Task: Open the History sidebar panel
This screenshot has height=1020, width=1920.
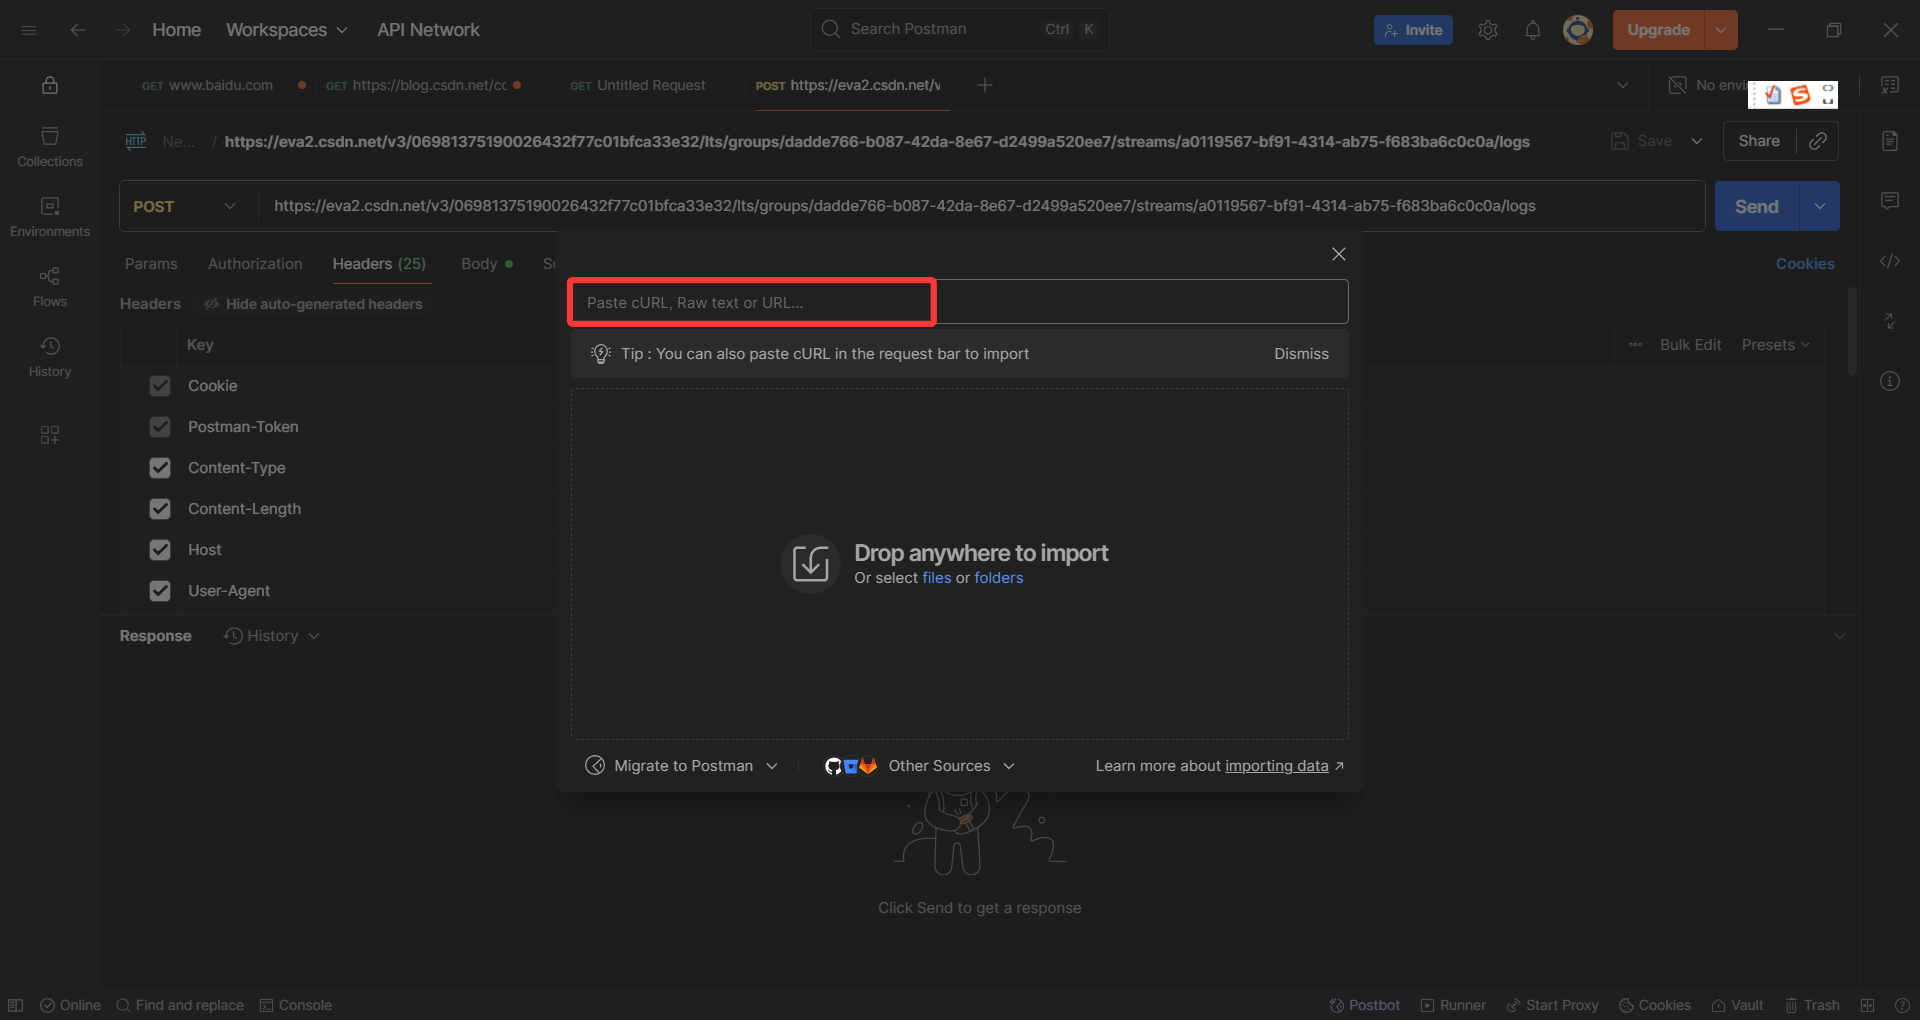Action: click(x=50, y=357)
